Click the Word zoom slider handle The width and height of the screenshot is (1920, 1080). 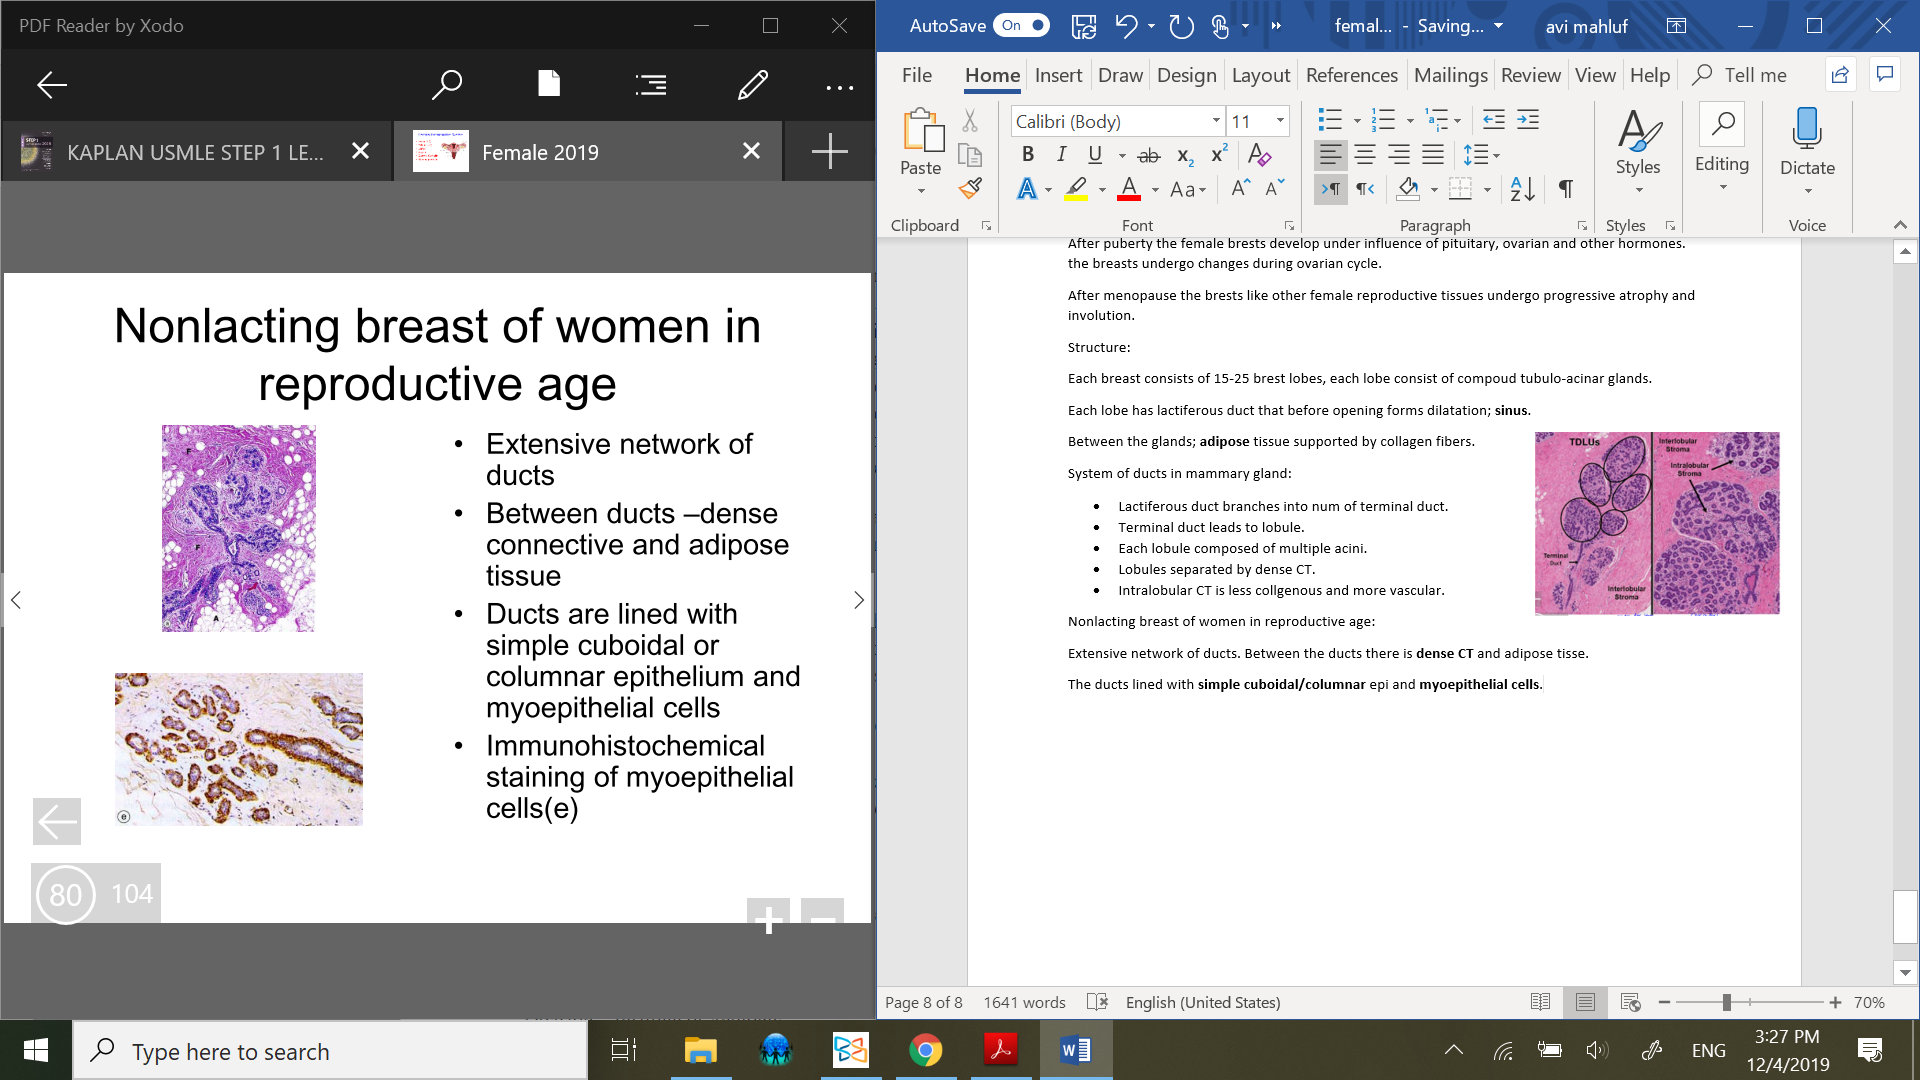(1727, 1002)
